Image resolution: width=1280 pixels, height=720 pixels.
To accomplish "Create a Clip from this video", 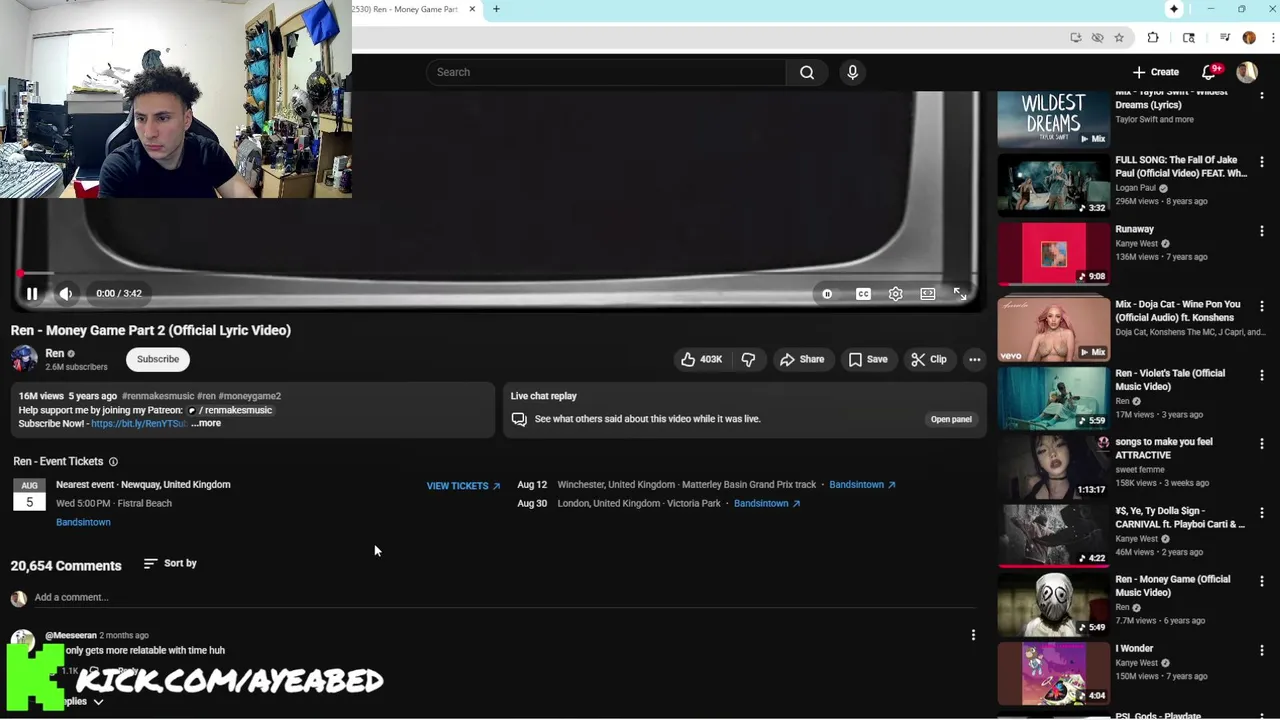I will pos(929,359).
